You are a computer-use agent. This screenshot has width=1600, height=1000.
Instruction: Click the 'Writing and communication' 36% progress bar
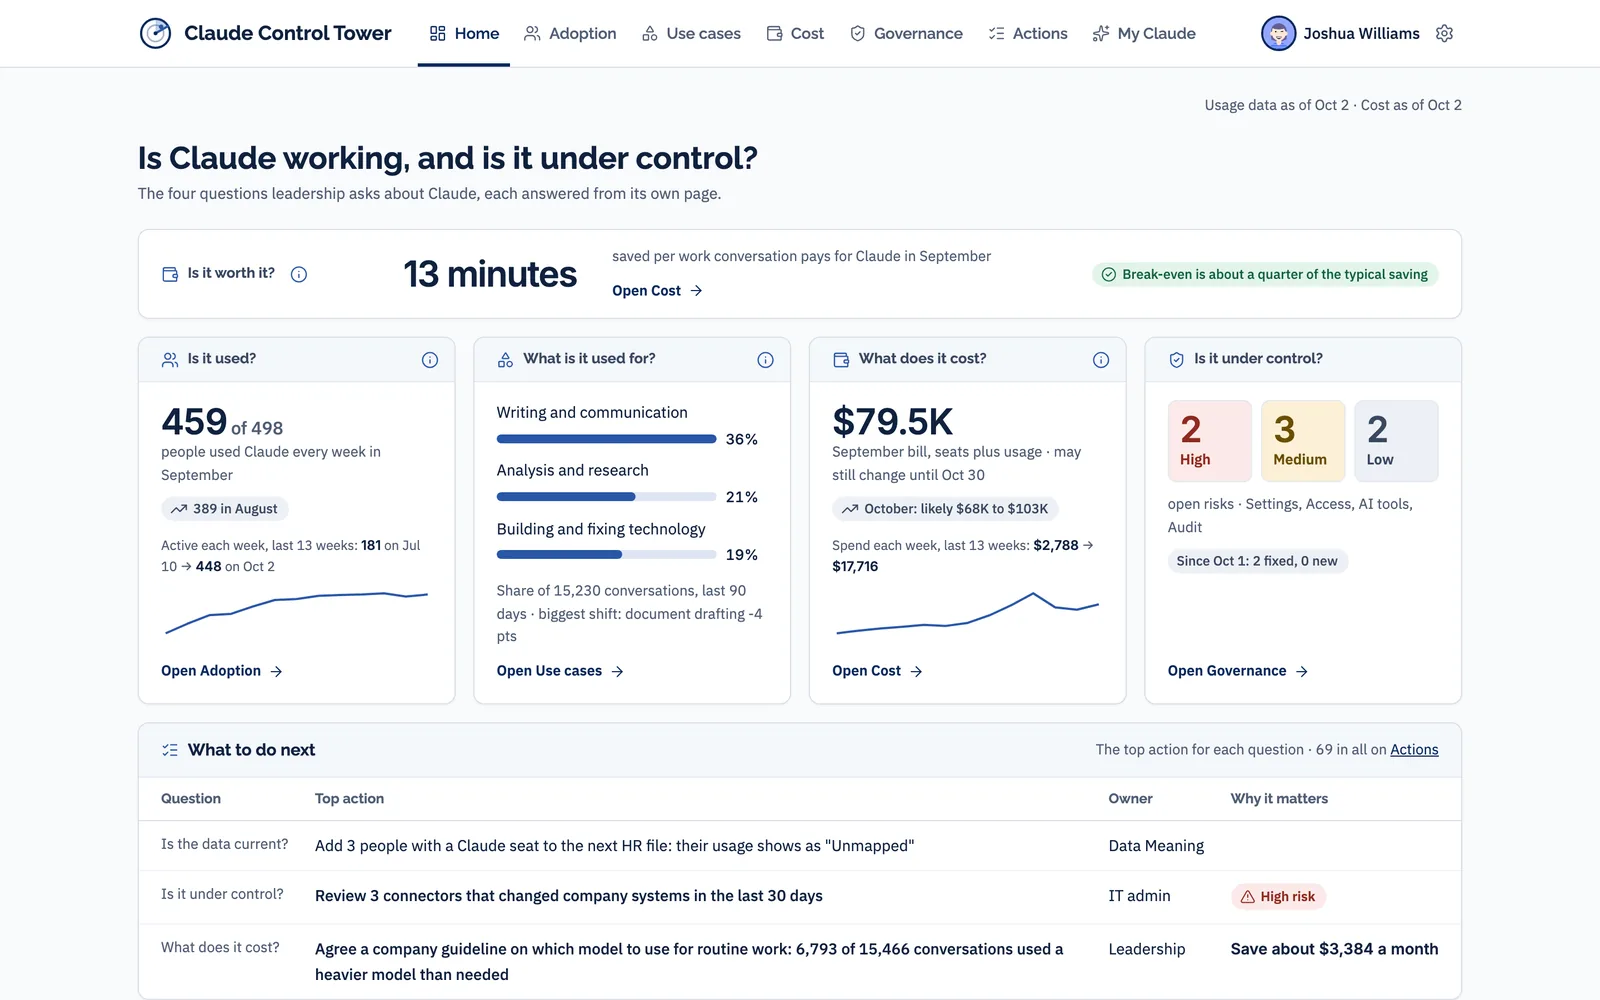tap(607, 439)
